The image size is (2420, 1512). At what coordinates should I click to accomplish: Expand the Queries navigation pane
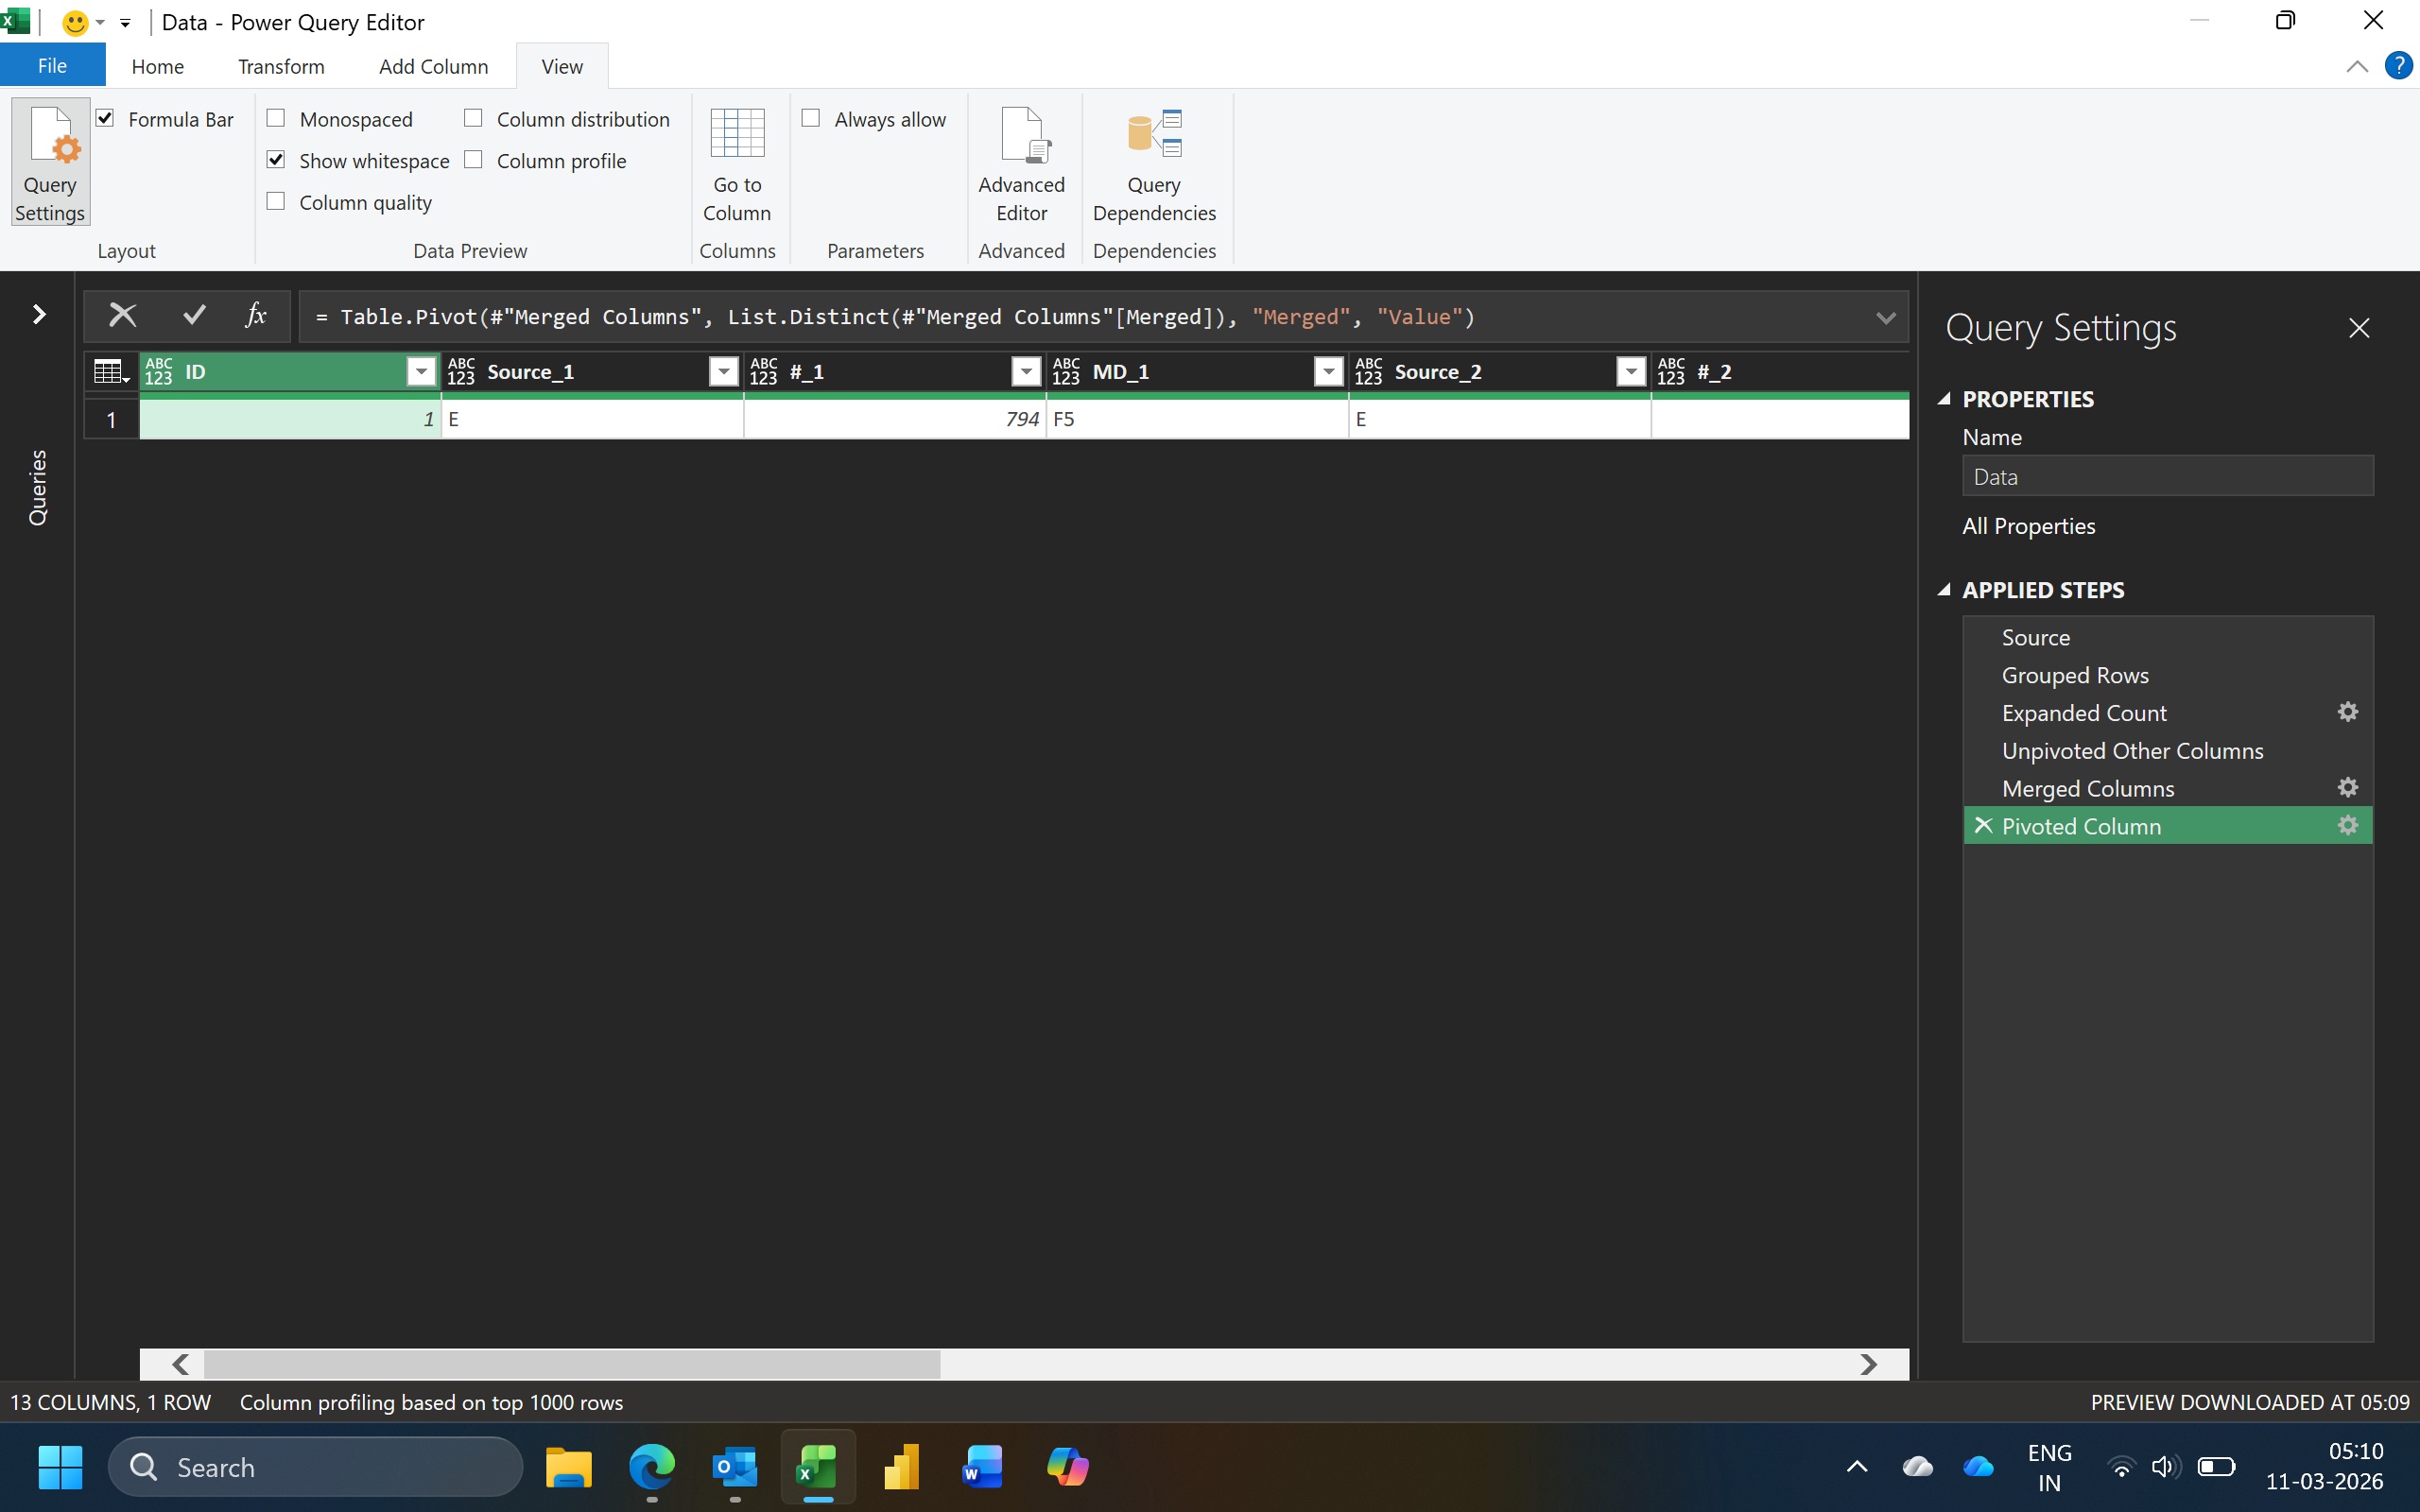click(x=38, y=315)
